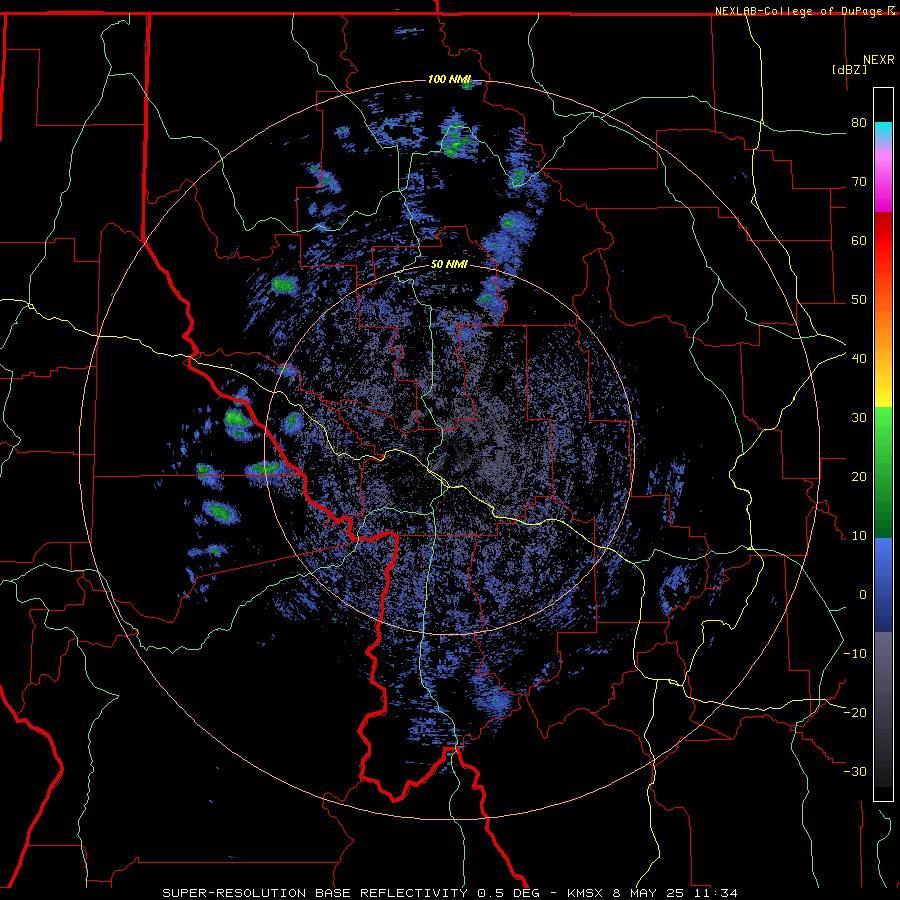Click the 20 dBZ scale value

pos(859,477)
